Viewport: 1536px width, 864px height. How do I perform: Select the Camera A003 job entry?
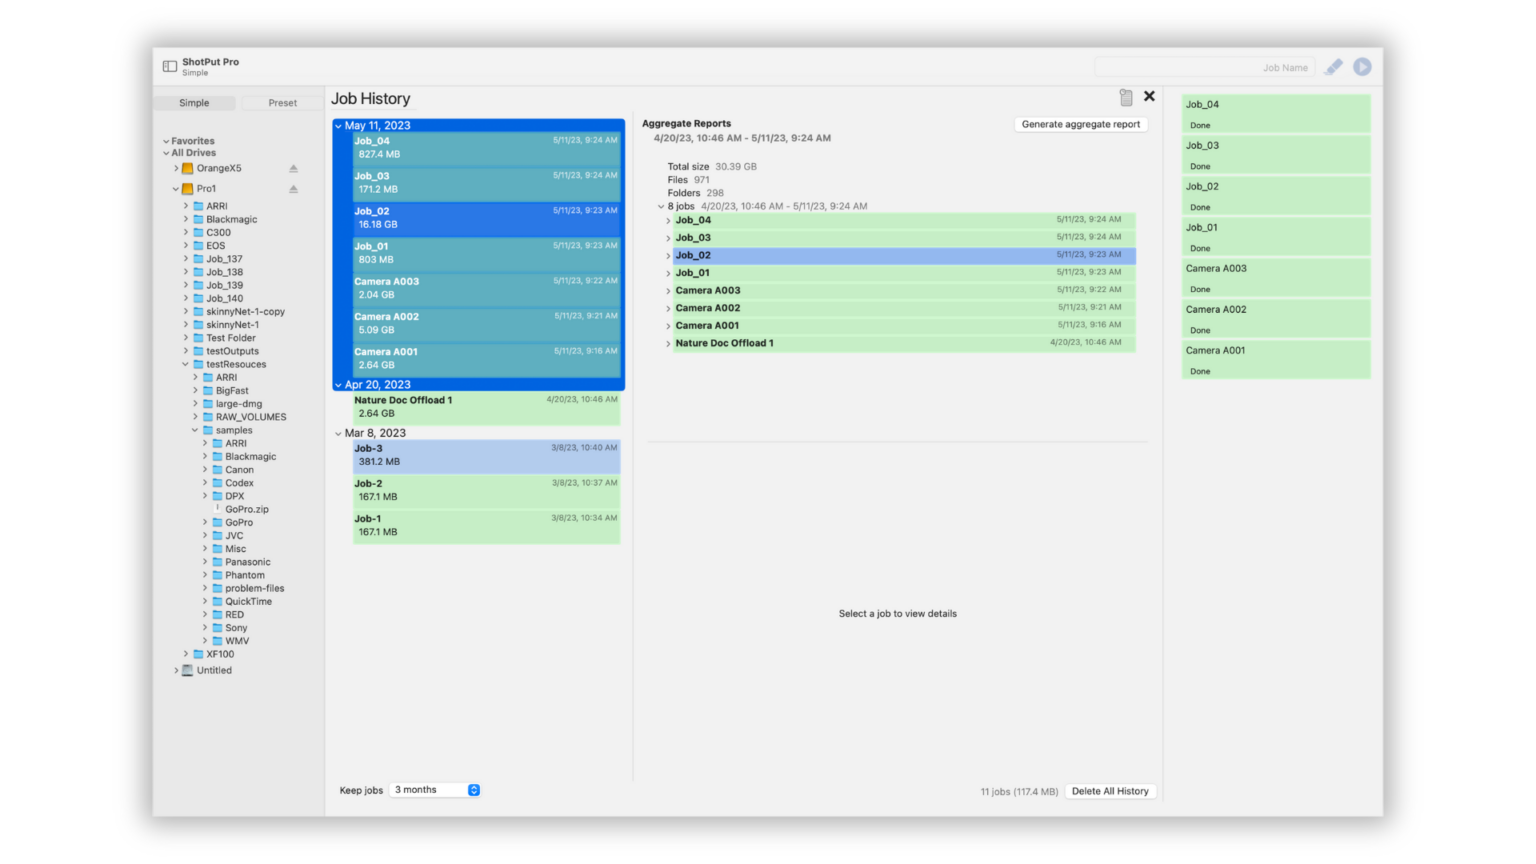486,287
